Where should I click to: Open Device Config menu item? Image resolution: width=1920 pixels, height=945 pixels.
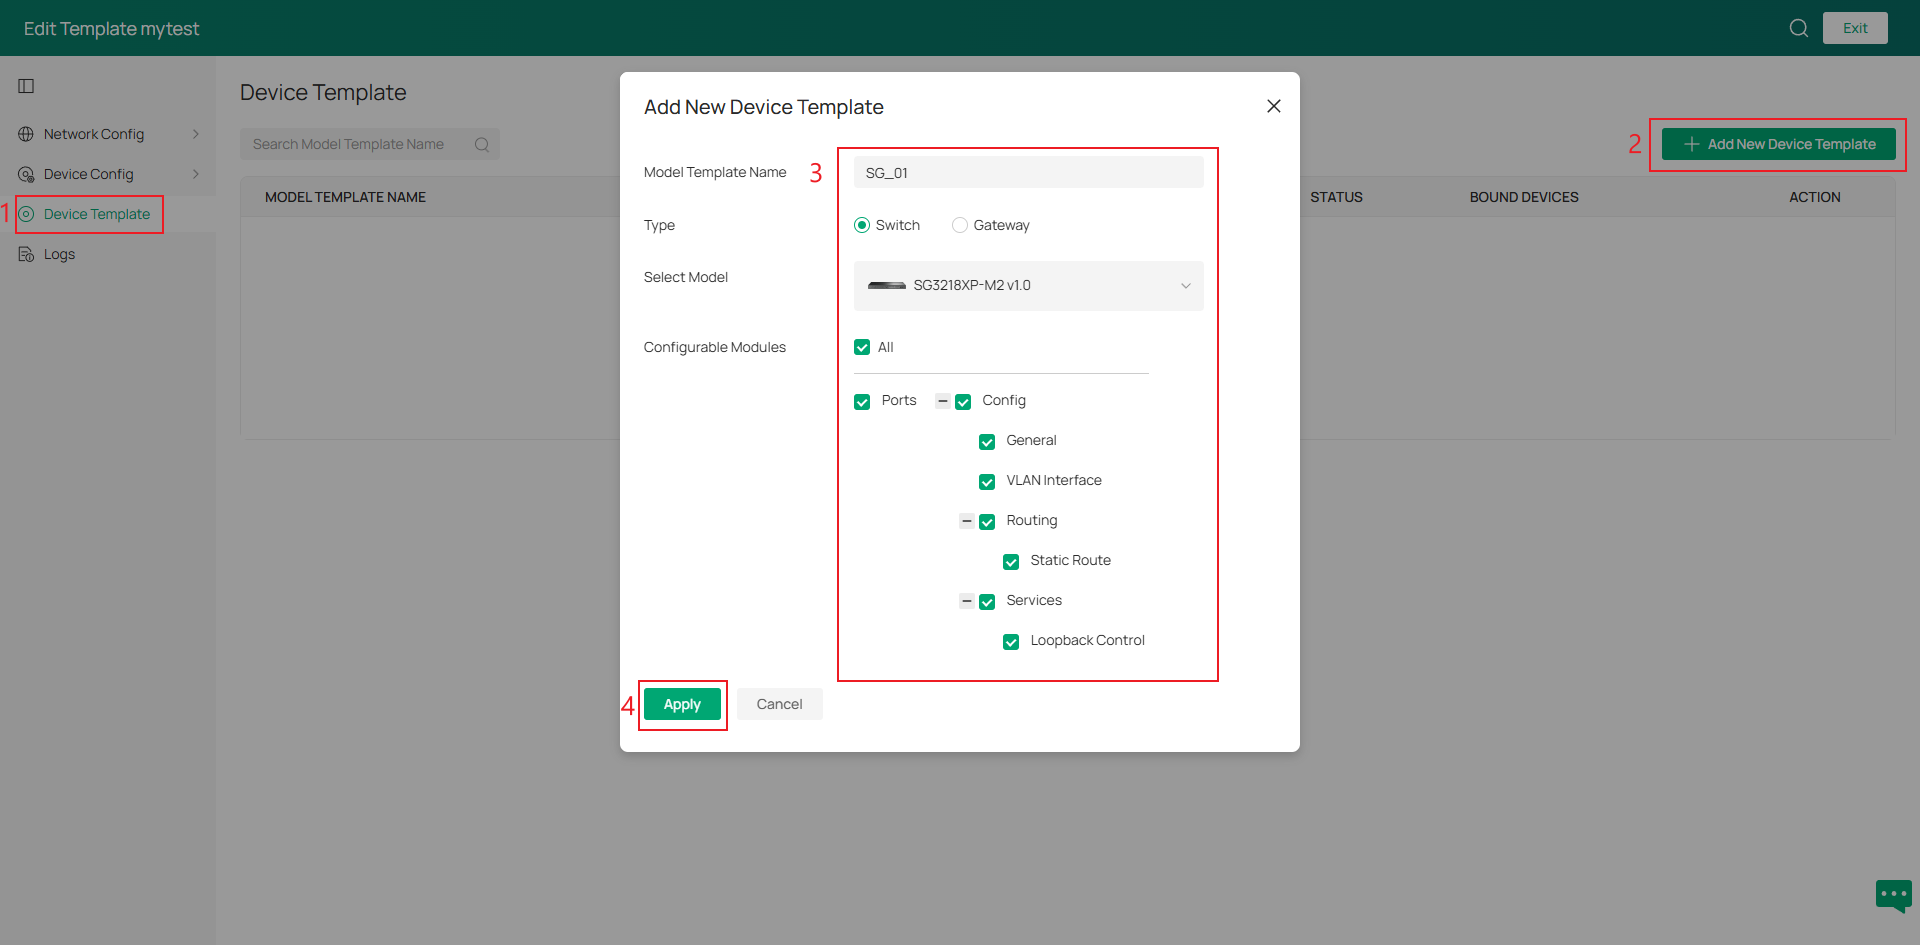108,174
